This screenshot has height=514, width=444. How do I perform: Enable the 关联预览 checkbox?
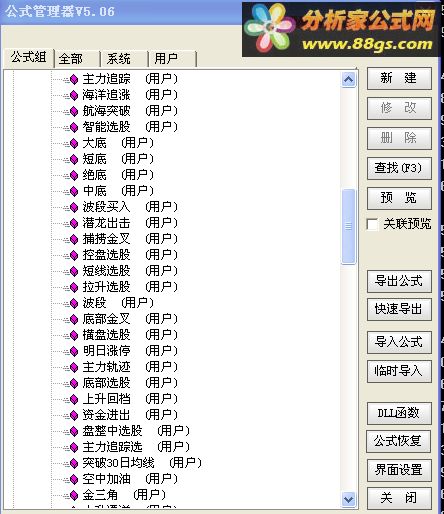click(x=372, y=224)
